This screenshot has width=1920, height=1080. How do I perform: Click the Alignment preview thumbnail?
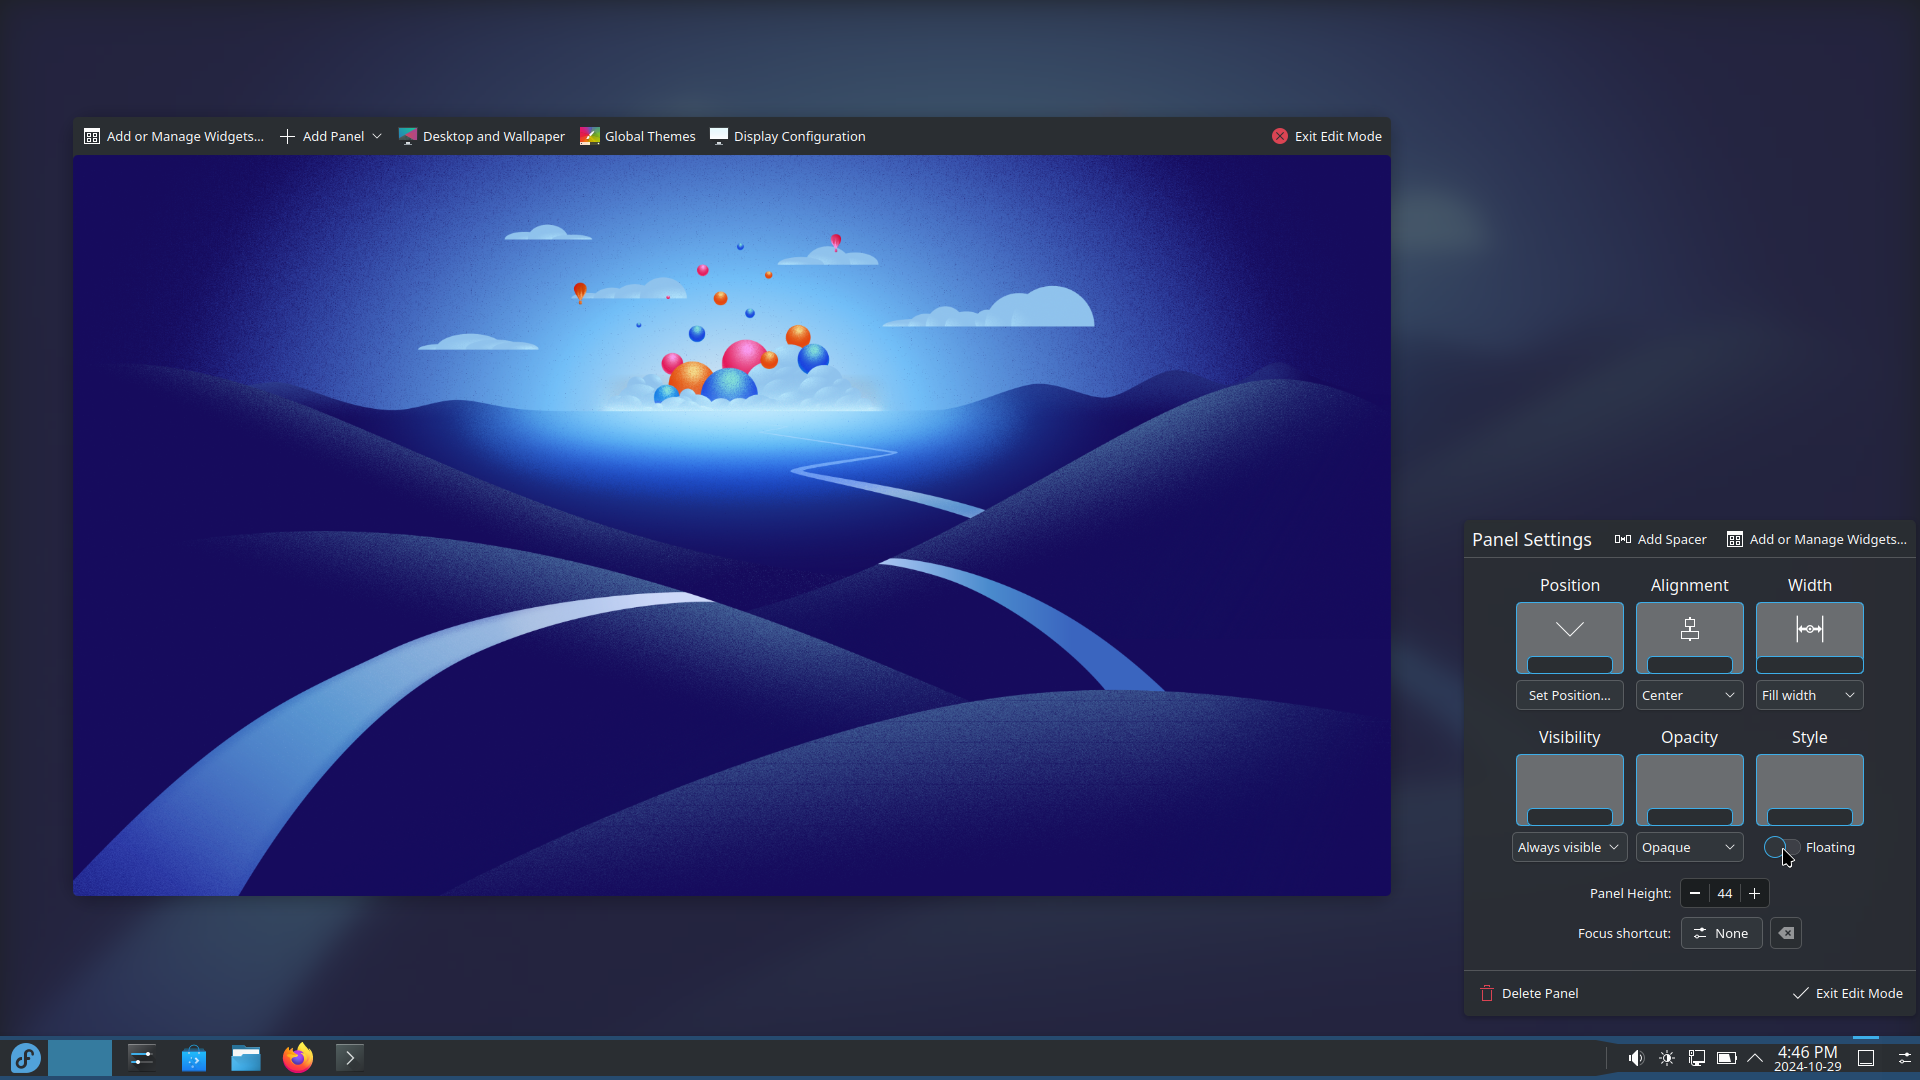[x=1689, y=638]
